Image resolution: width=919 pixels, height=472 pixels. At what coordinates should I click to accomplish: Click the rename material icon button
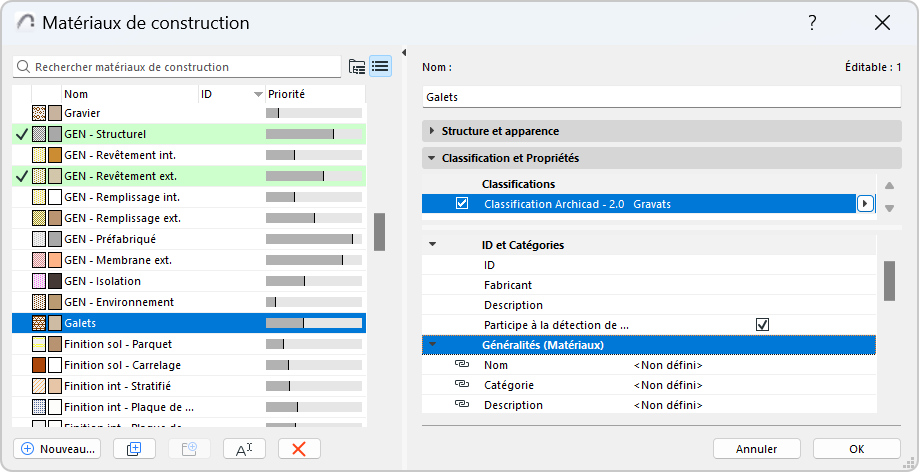click(244, 449)
